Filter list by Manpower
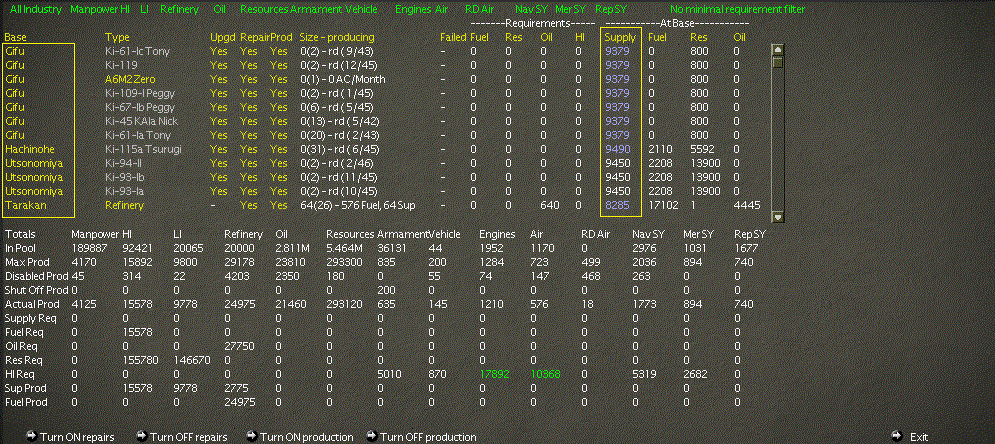Screen dimensions: 995x444 click(x=95, y=10)
